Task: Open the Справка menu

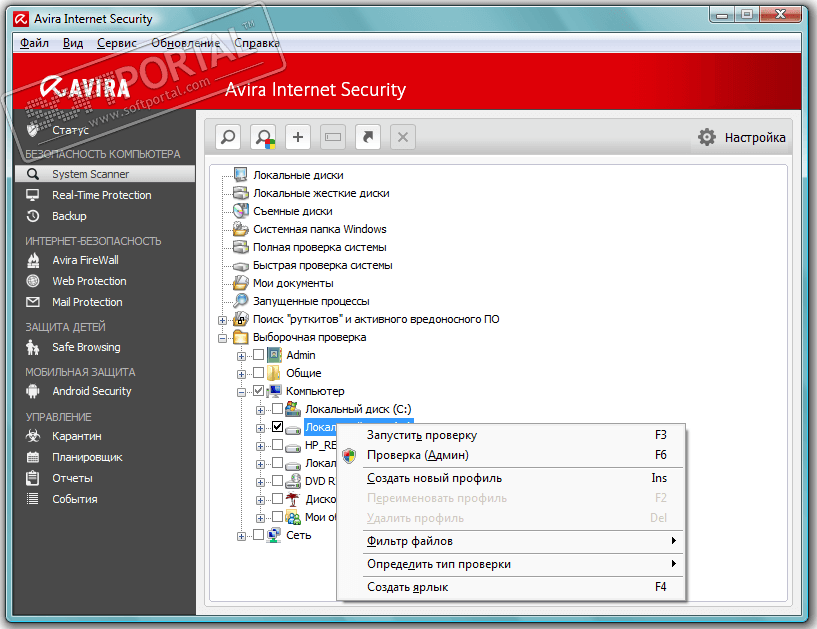Action: (x=257, y=43)
